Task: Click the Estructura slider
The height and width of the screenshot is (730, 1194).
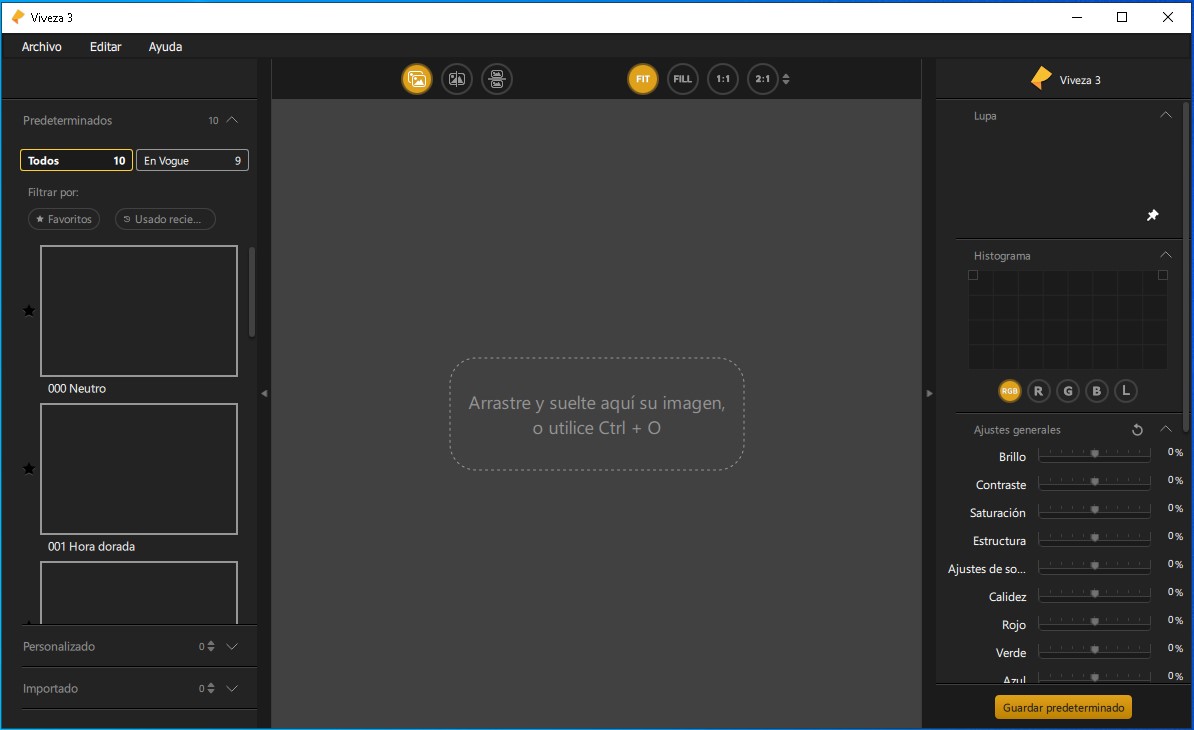Action: pyautogui.click(x=1094, y=538)
